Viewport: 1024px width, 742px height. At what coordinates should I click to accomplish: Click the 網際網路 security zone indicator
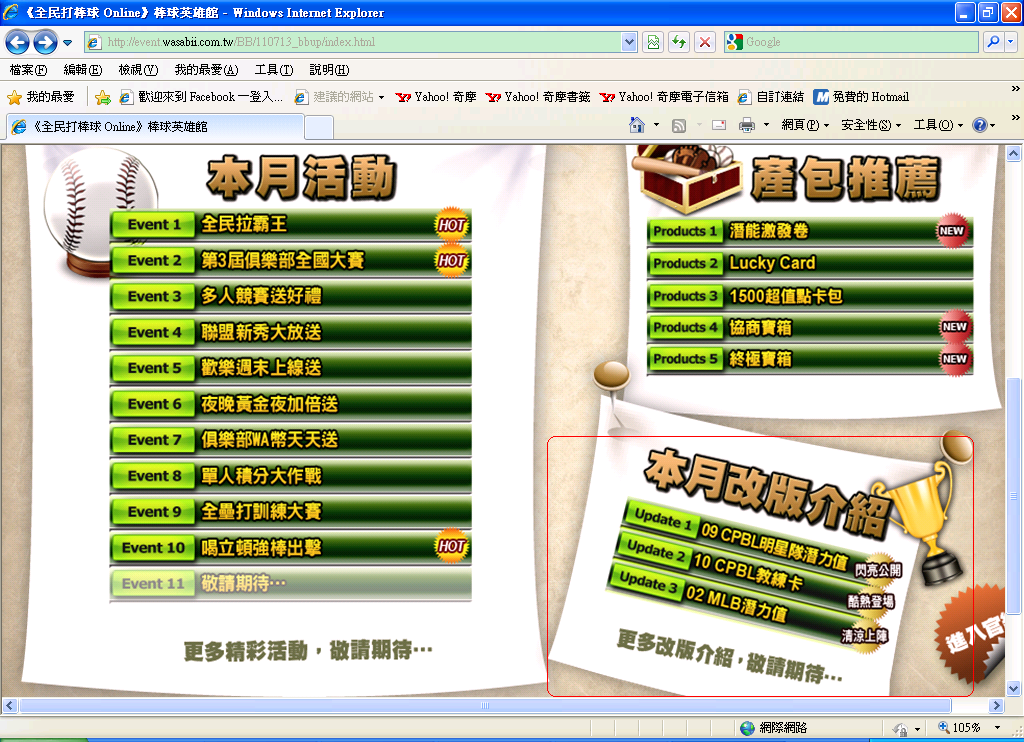coord(774,728)
